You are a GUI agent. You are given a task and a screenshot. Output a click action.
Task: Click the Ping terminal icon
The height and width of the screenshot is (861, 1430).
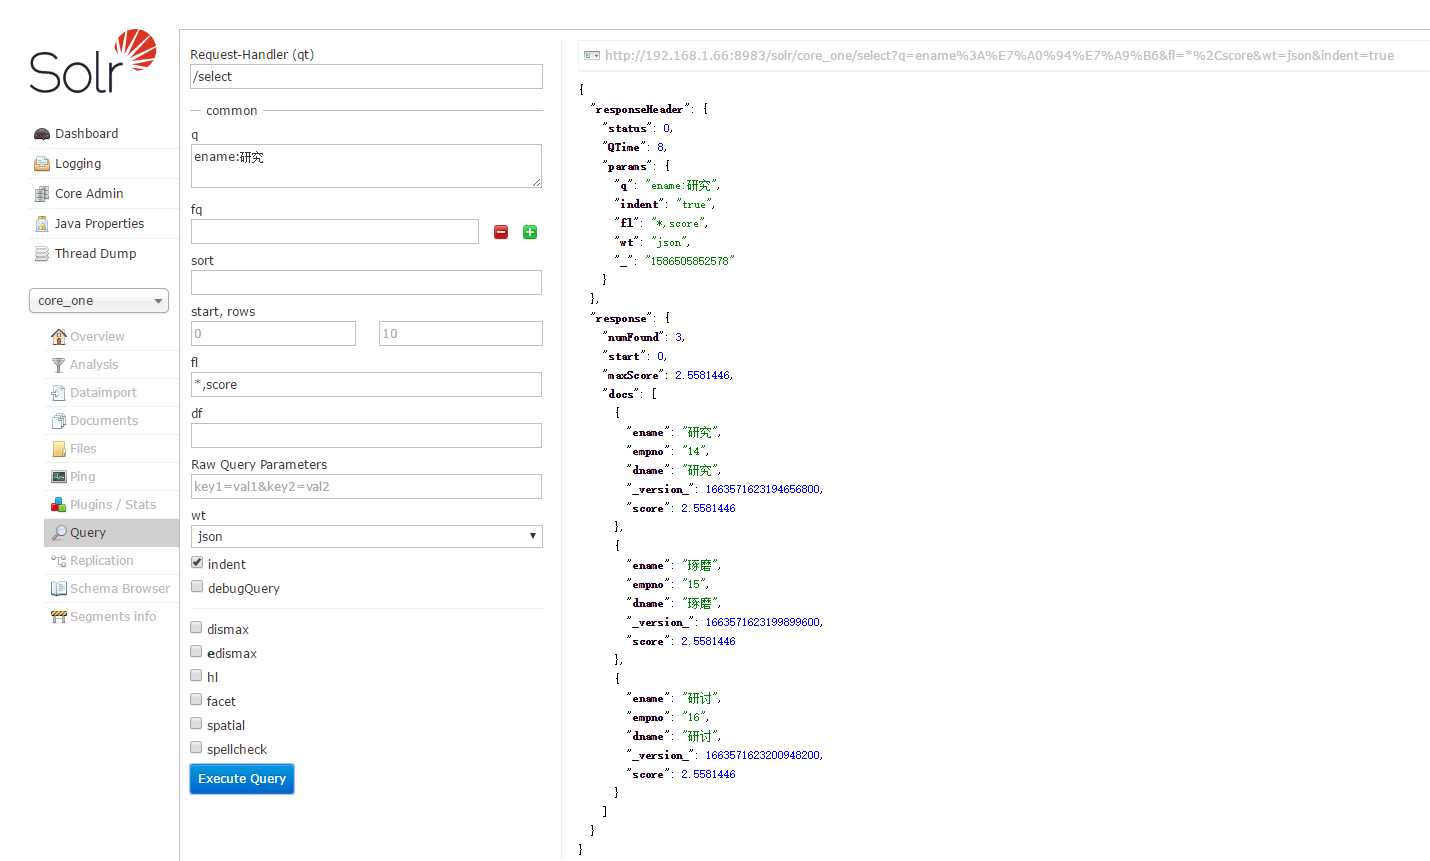pyautogui.click(x=59, y=477)
